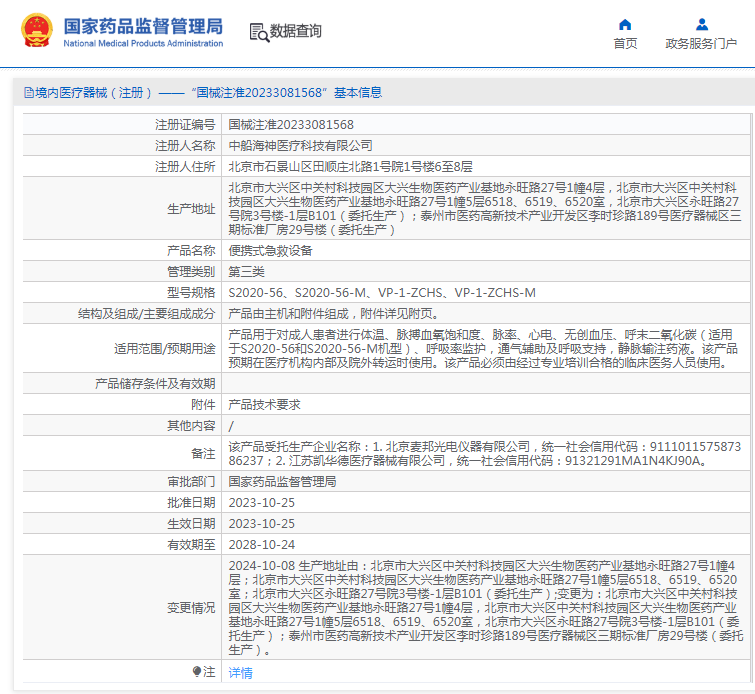Select product name 便携式急救设备
755x694 pixels.
pos(270,250)
